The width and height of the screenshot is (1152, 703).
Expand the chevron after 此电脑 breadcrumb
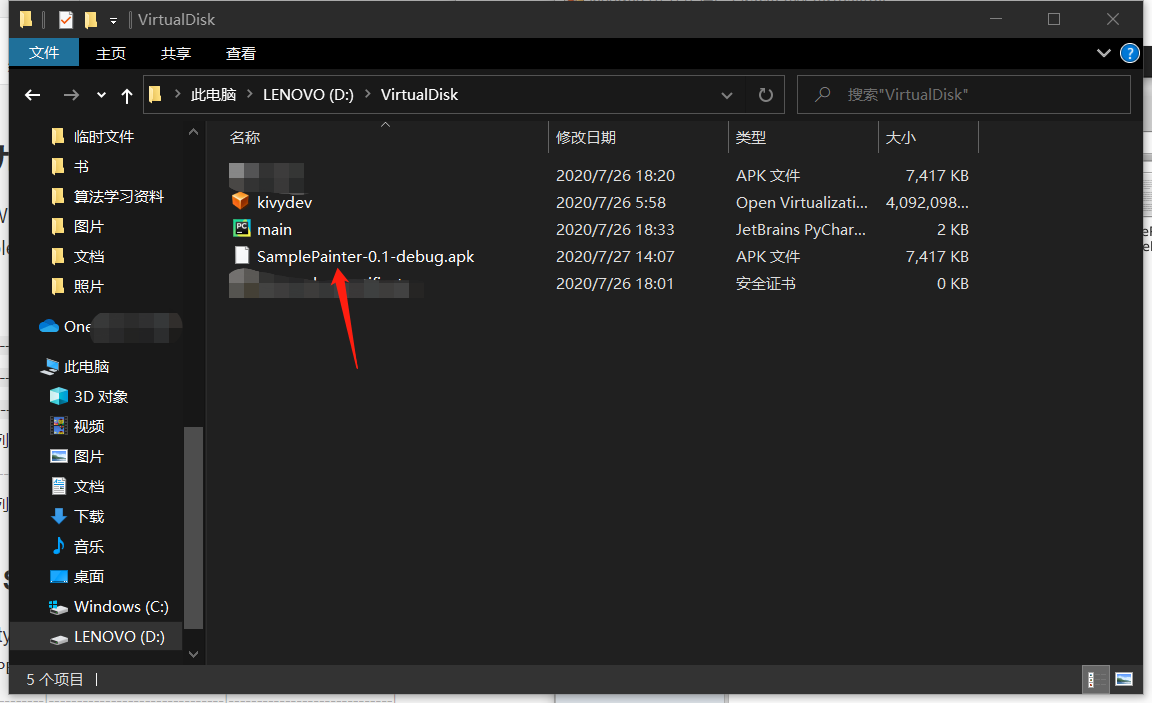250,94
